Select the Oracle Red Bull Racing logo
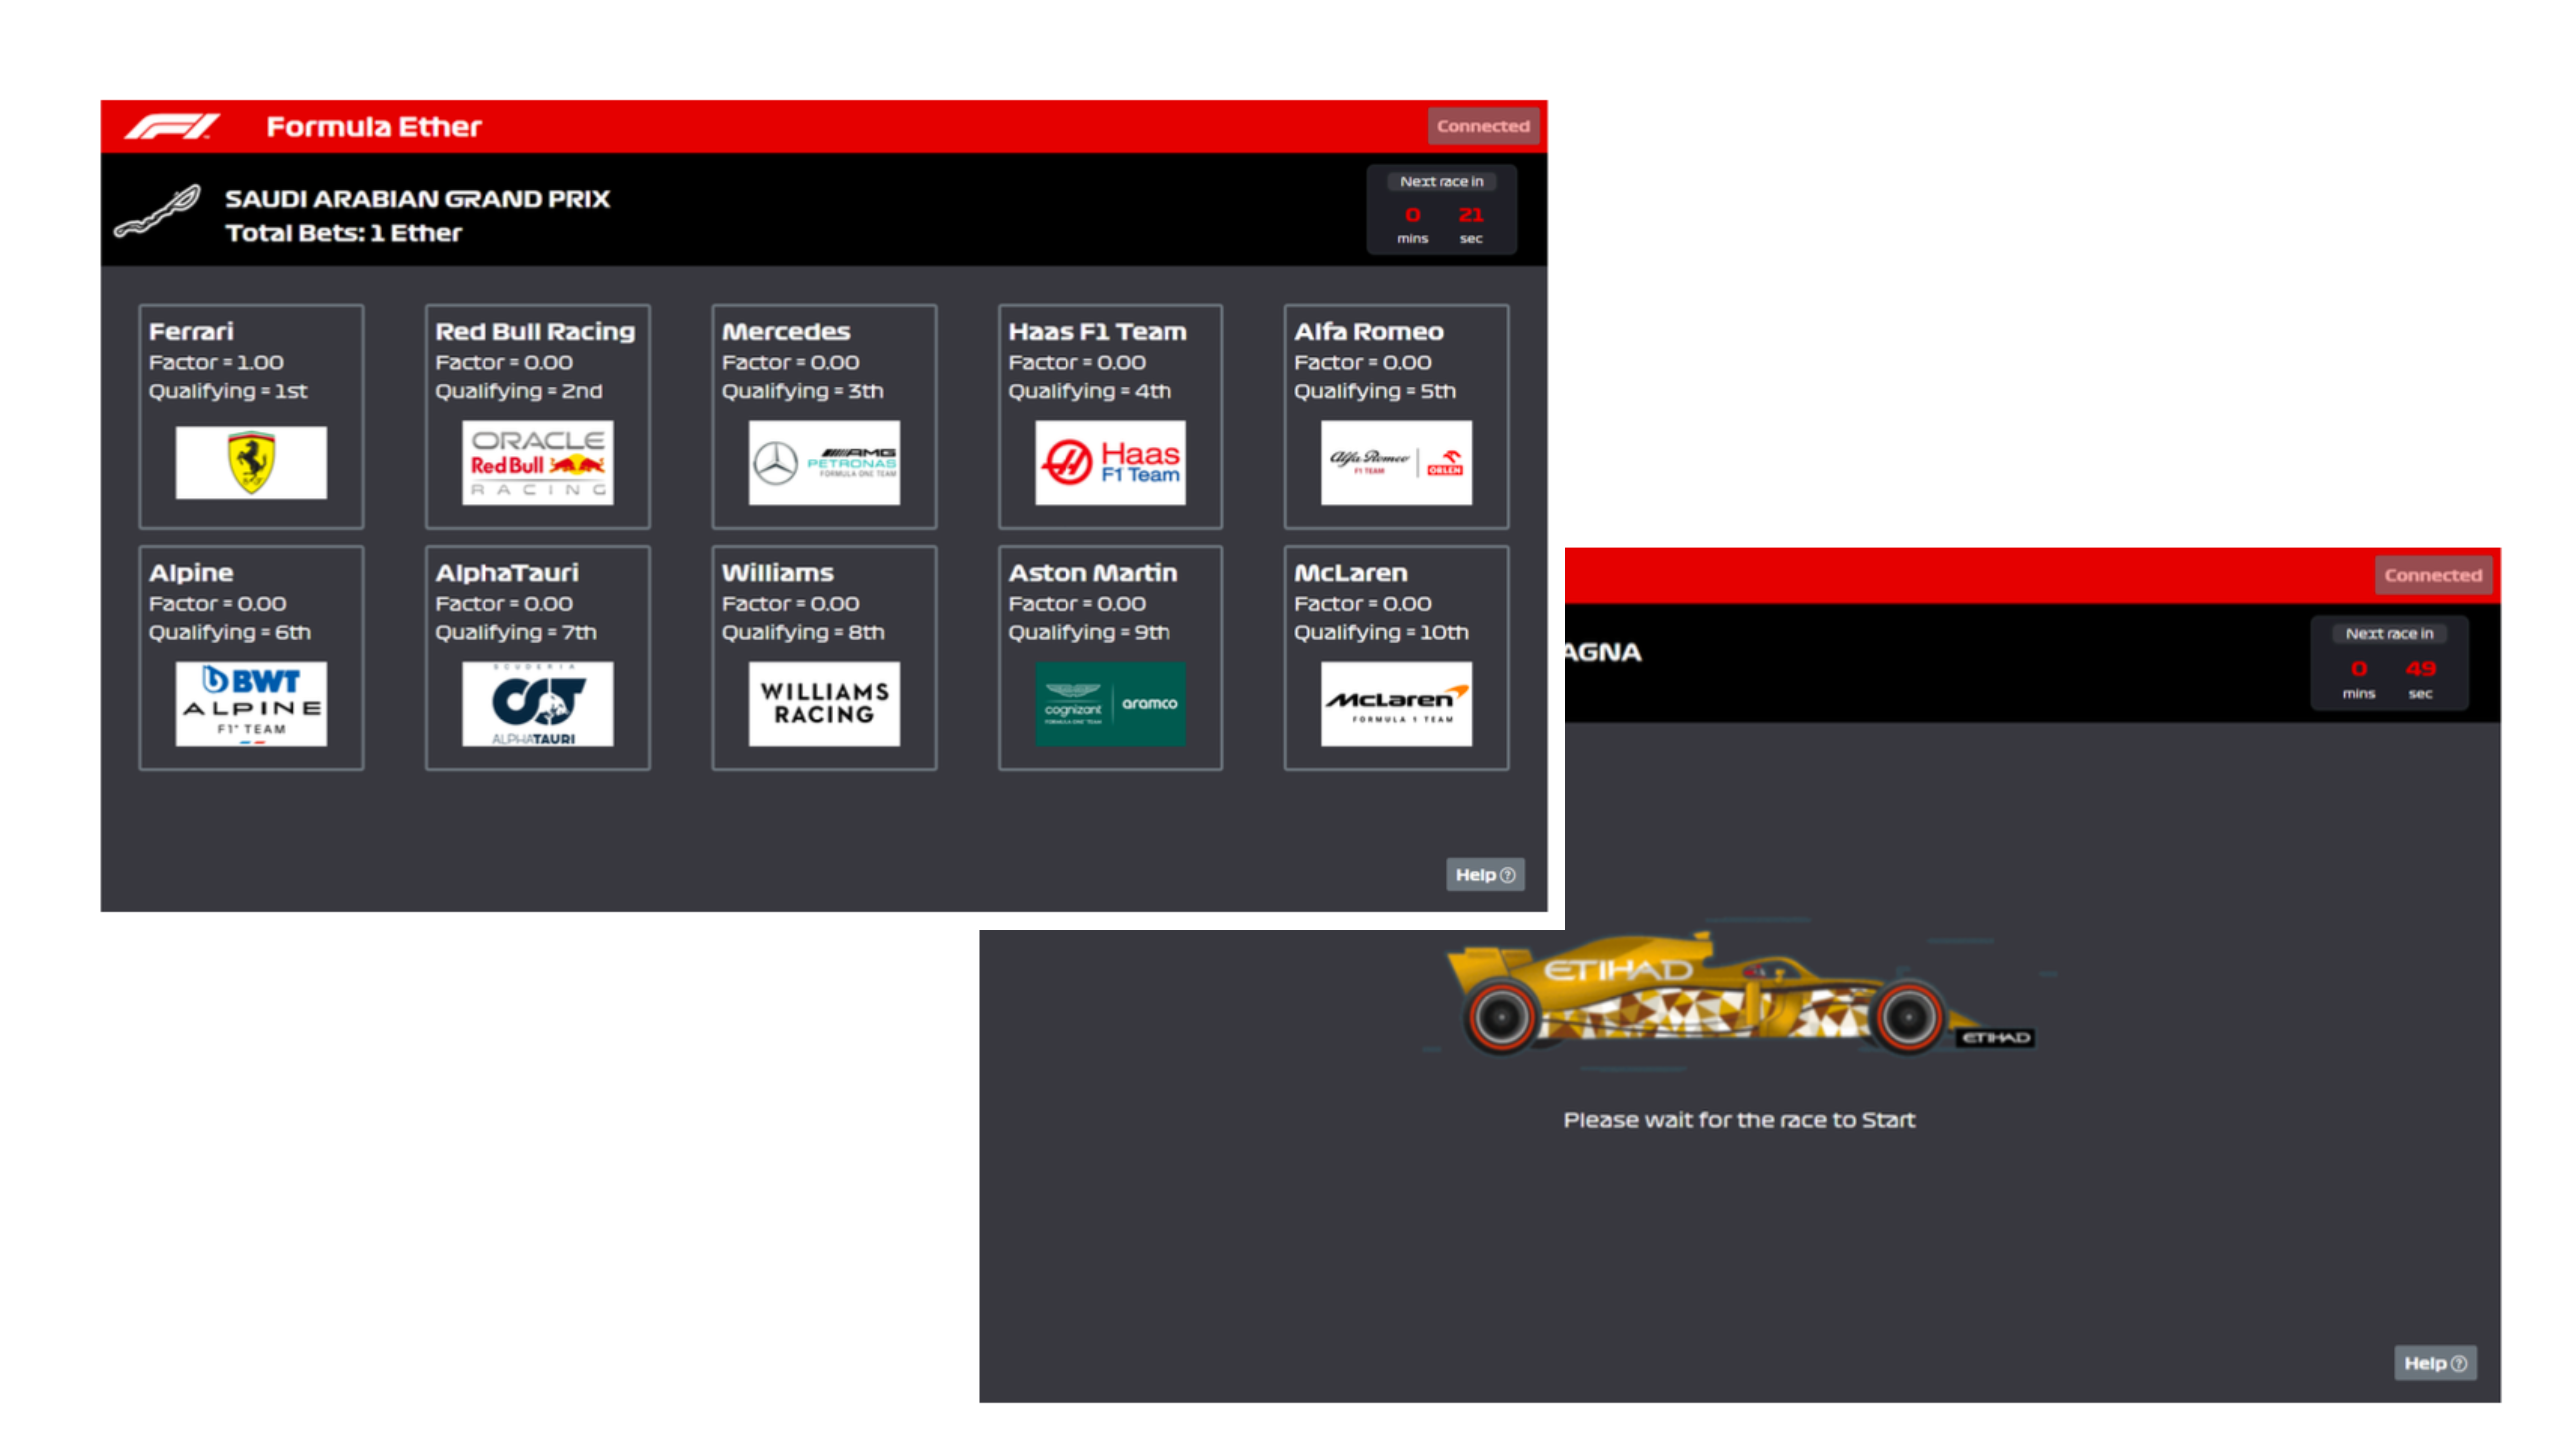 (x=537, y=462)
